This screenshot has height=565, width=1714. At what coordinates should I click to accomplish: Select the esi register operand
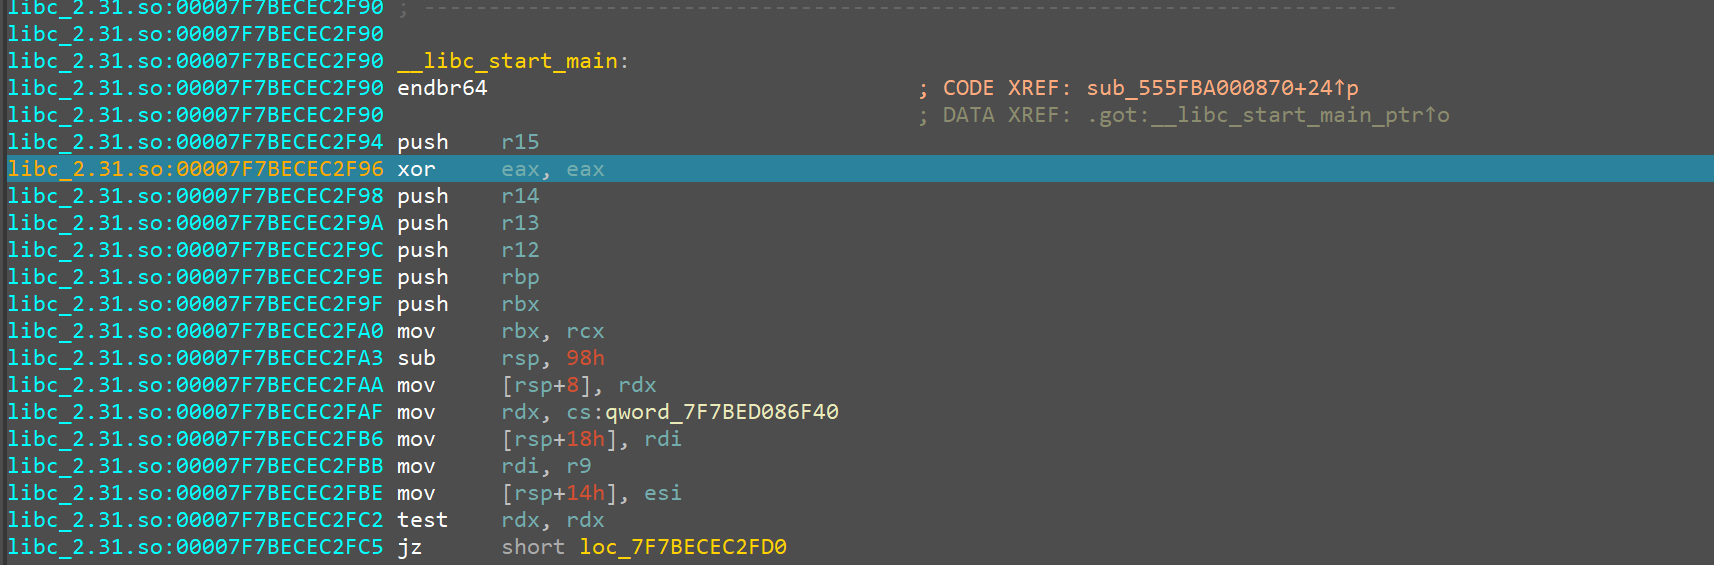[662, 493]
